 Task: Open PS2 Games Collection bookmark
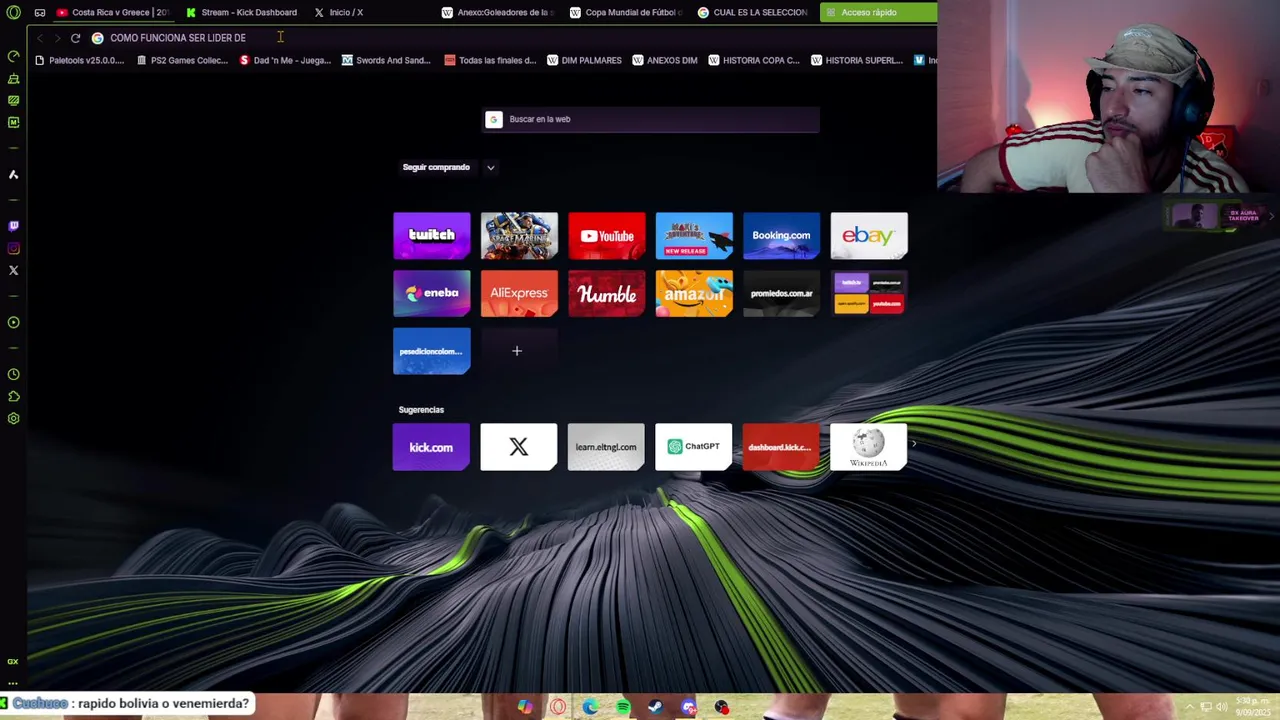(x=182, y=60)
